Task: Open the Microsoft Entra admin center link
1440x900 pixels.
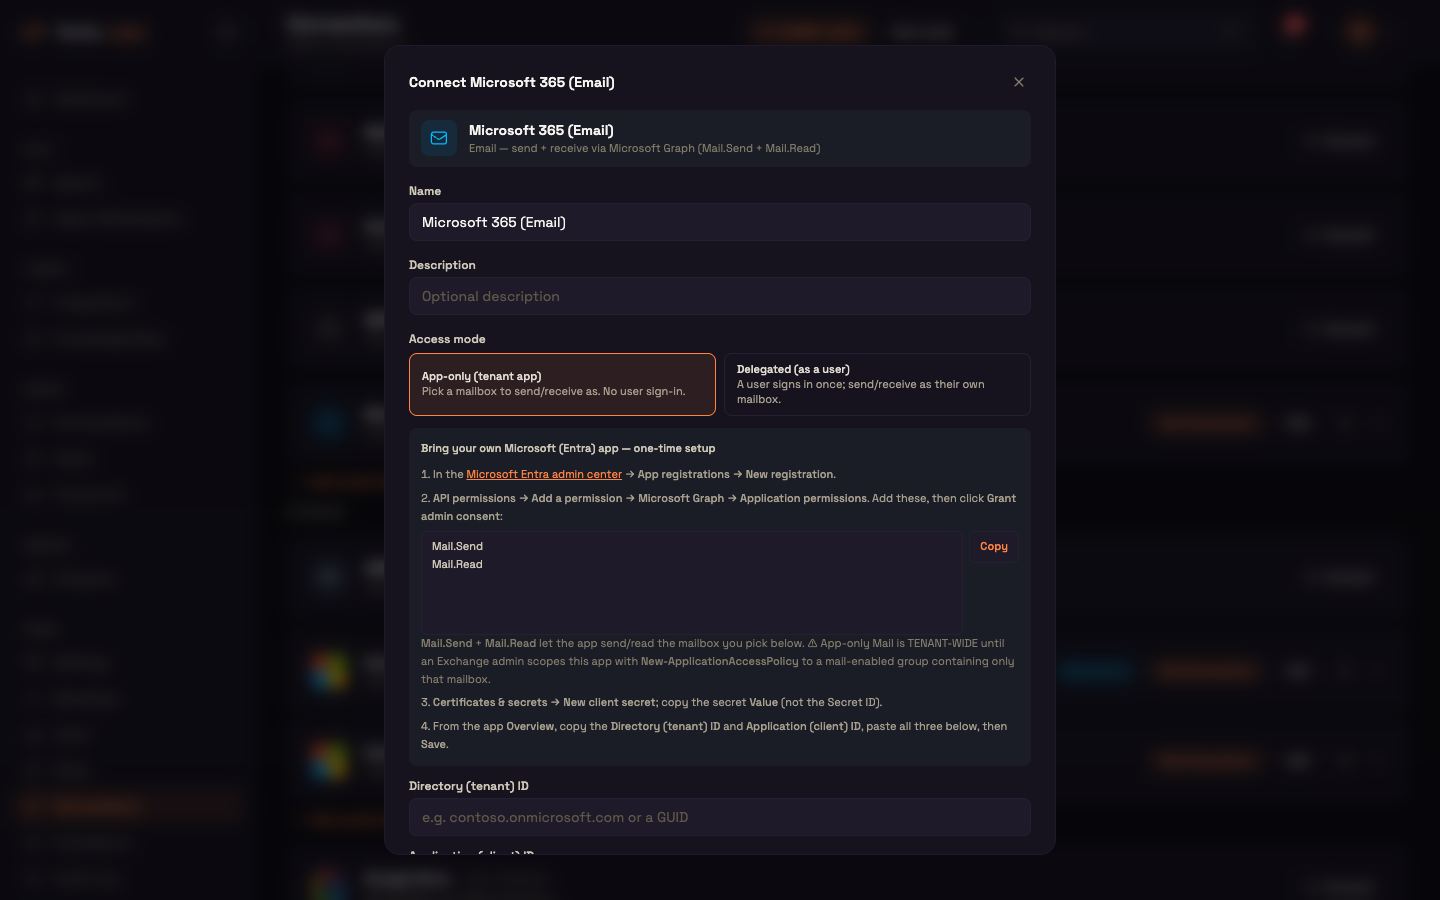Action: pos(544,474)
